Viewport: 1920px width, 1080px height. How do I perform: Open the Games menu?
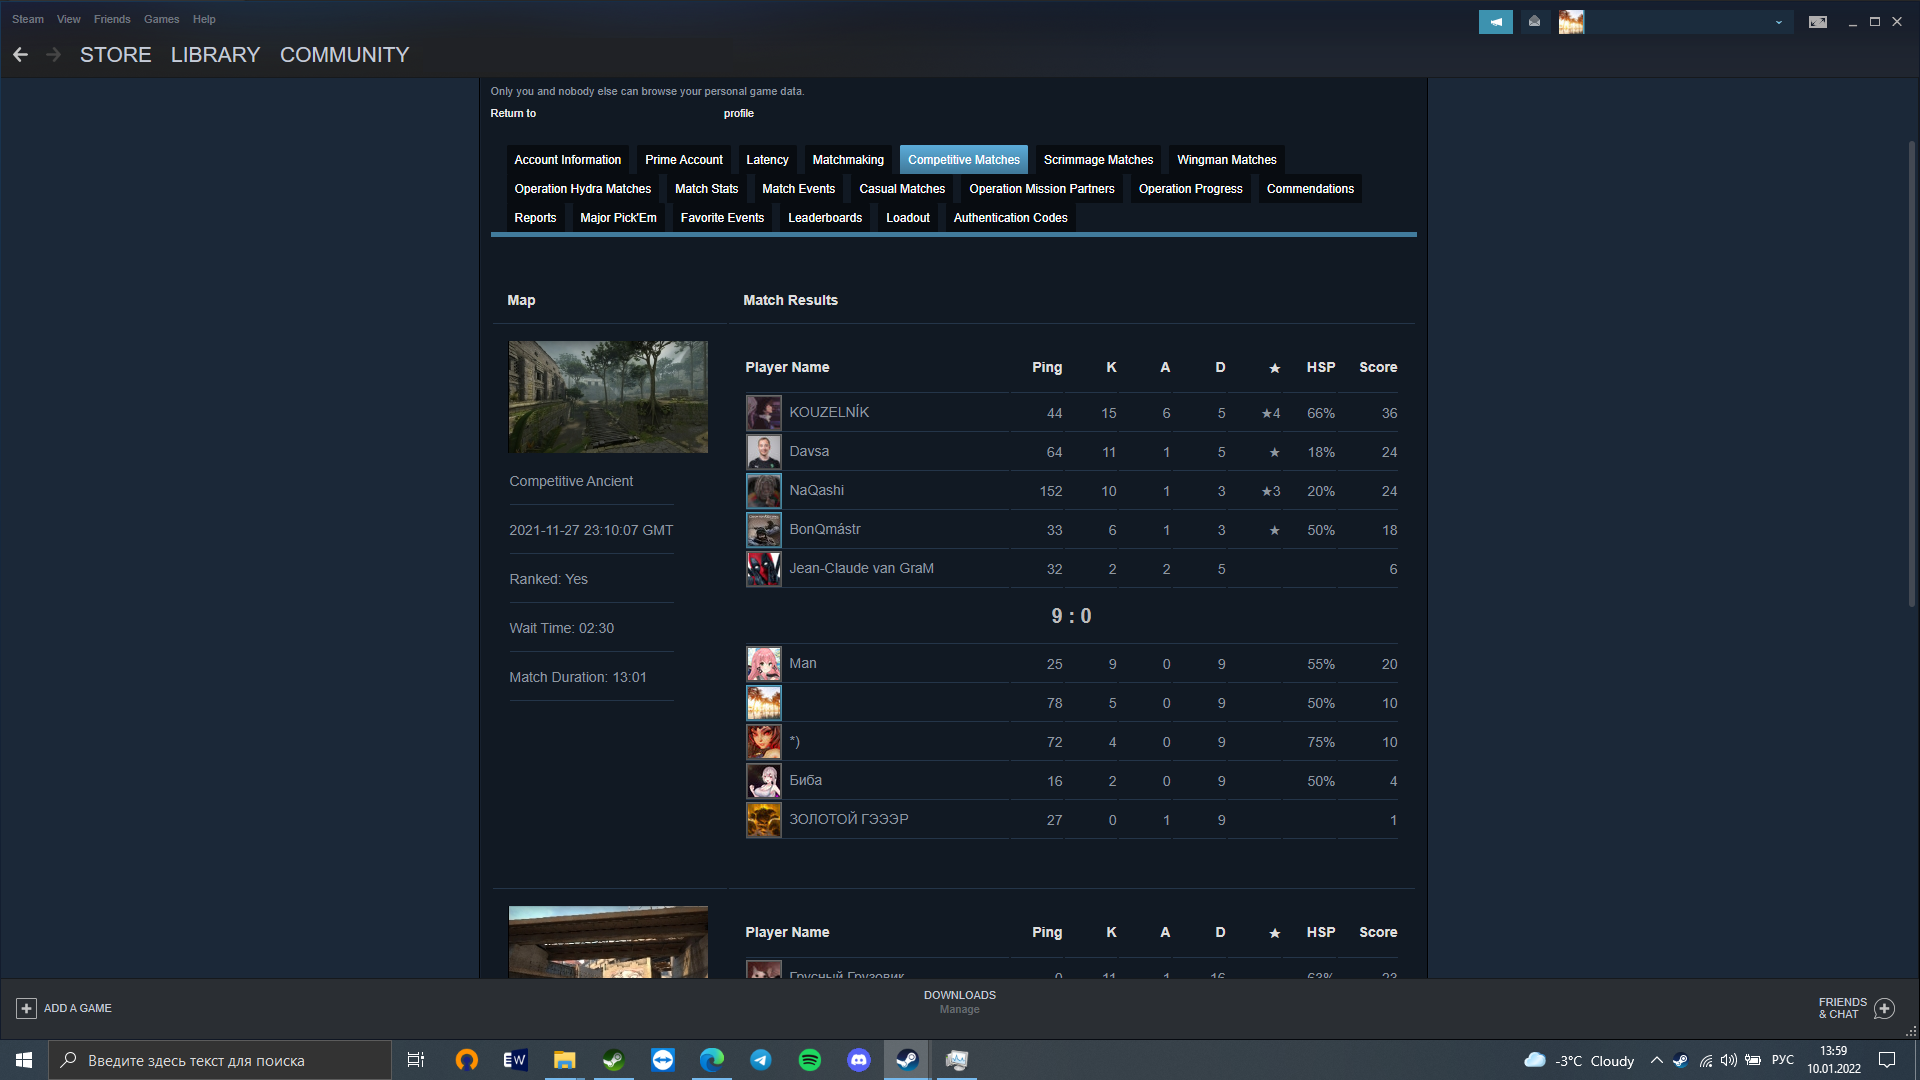tap(161, 19)
